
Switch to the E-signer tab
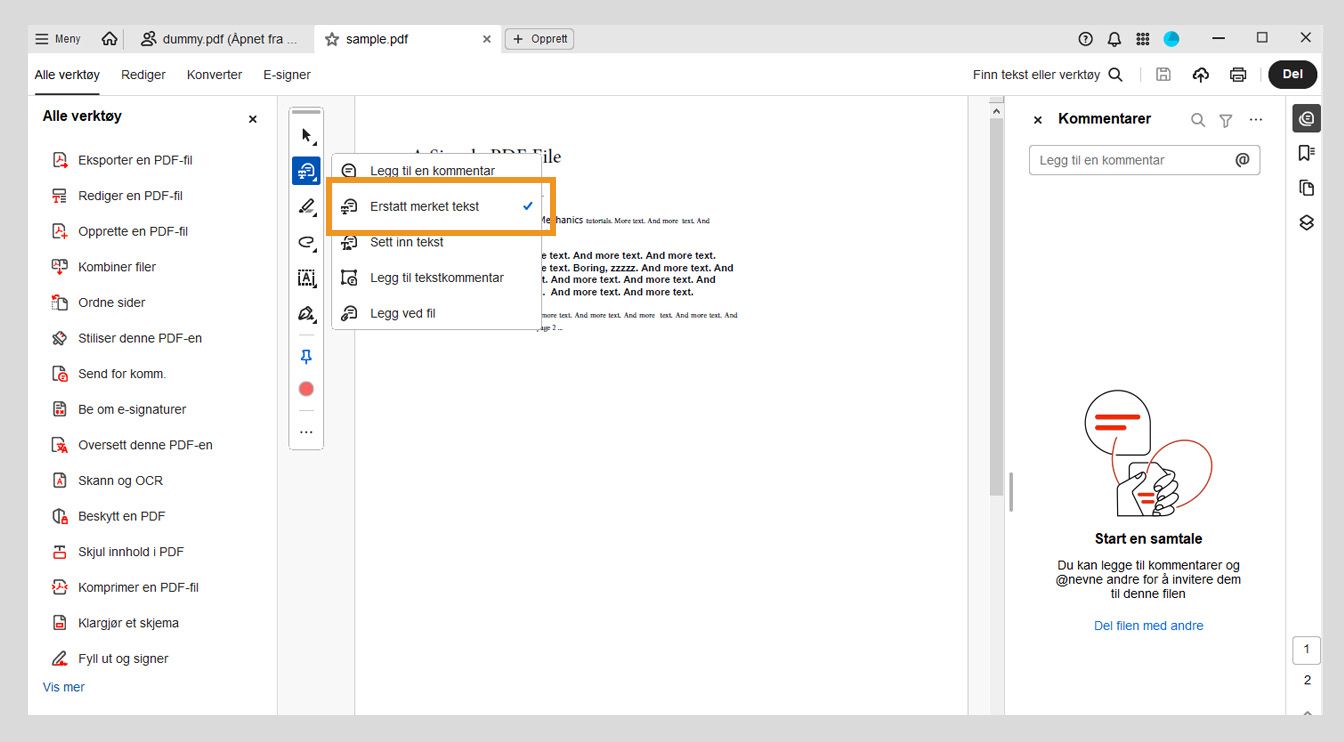pyautogui.click(x=287, y=75)
